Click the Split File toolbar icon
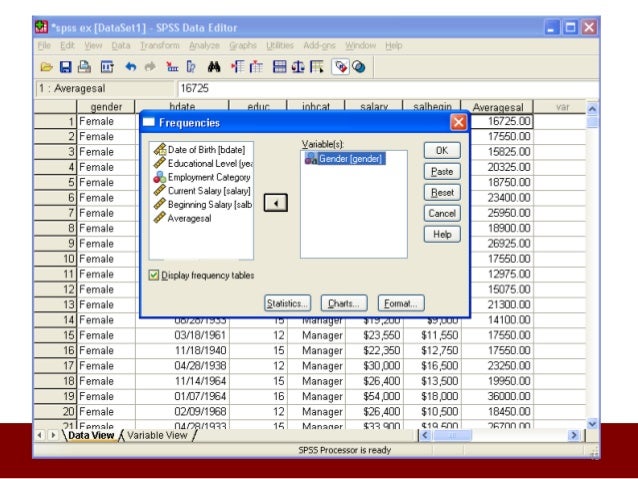The image size is (638, 479). click(x=280, y=67)
